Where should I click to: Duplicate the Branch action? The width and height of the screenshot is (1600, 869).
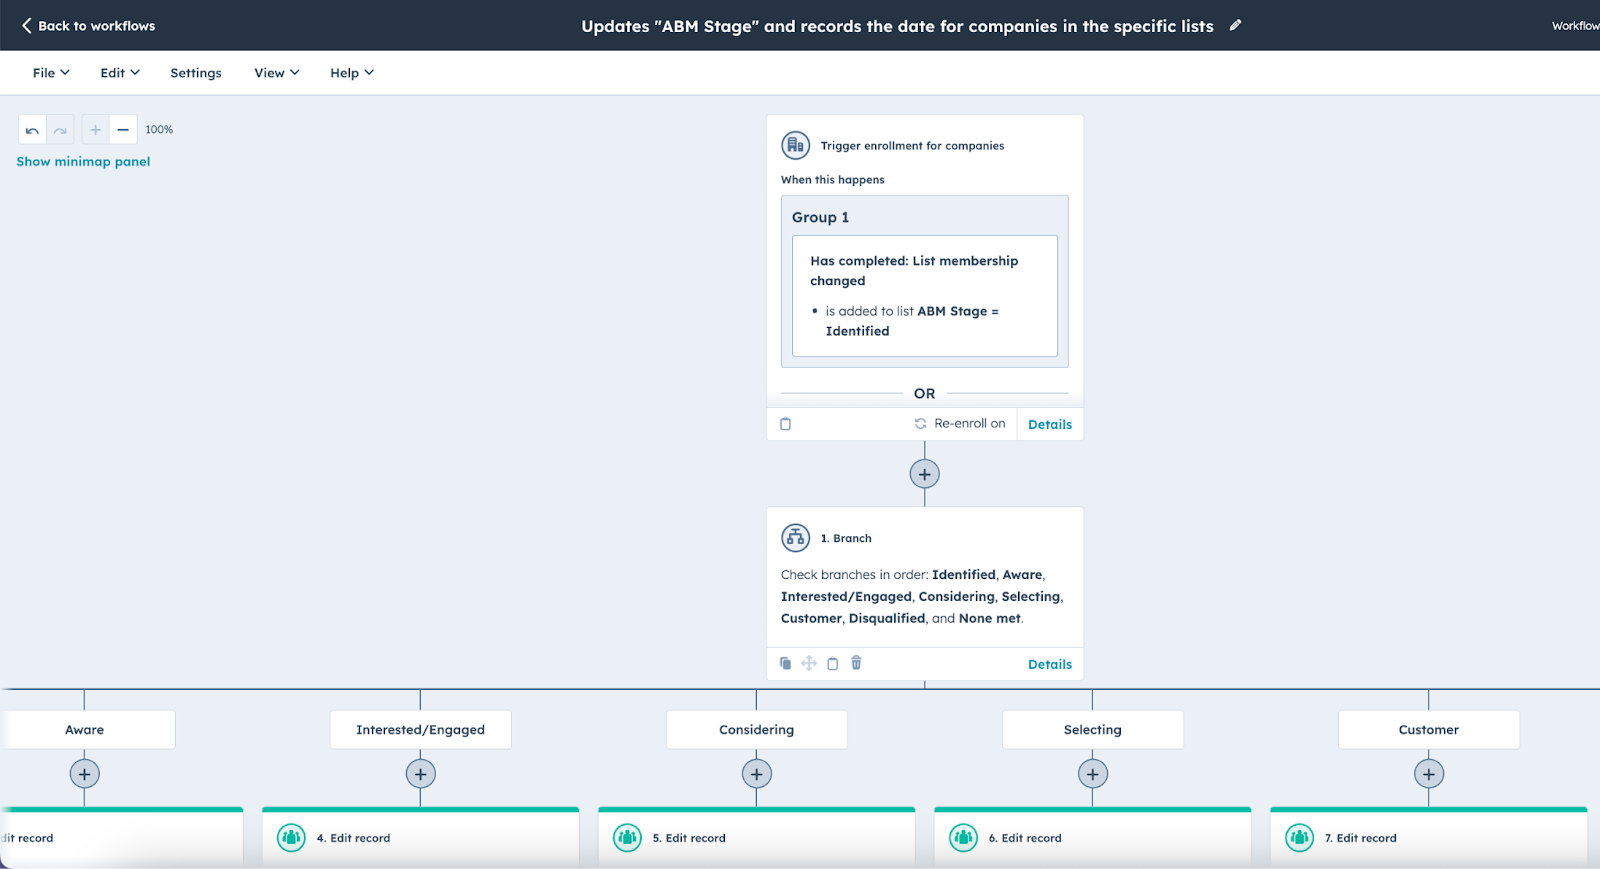tap(785, 663)
